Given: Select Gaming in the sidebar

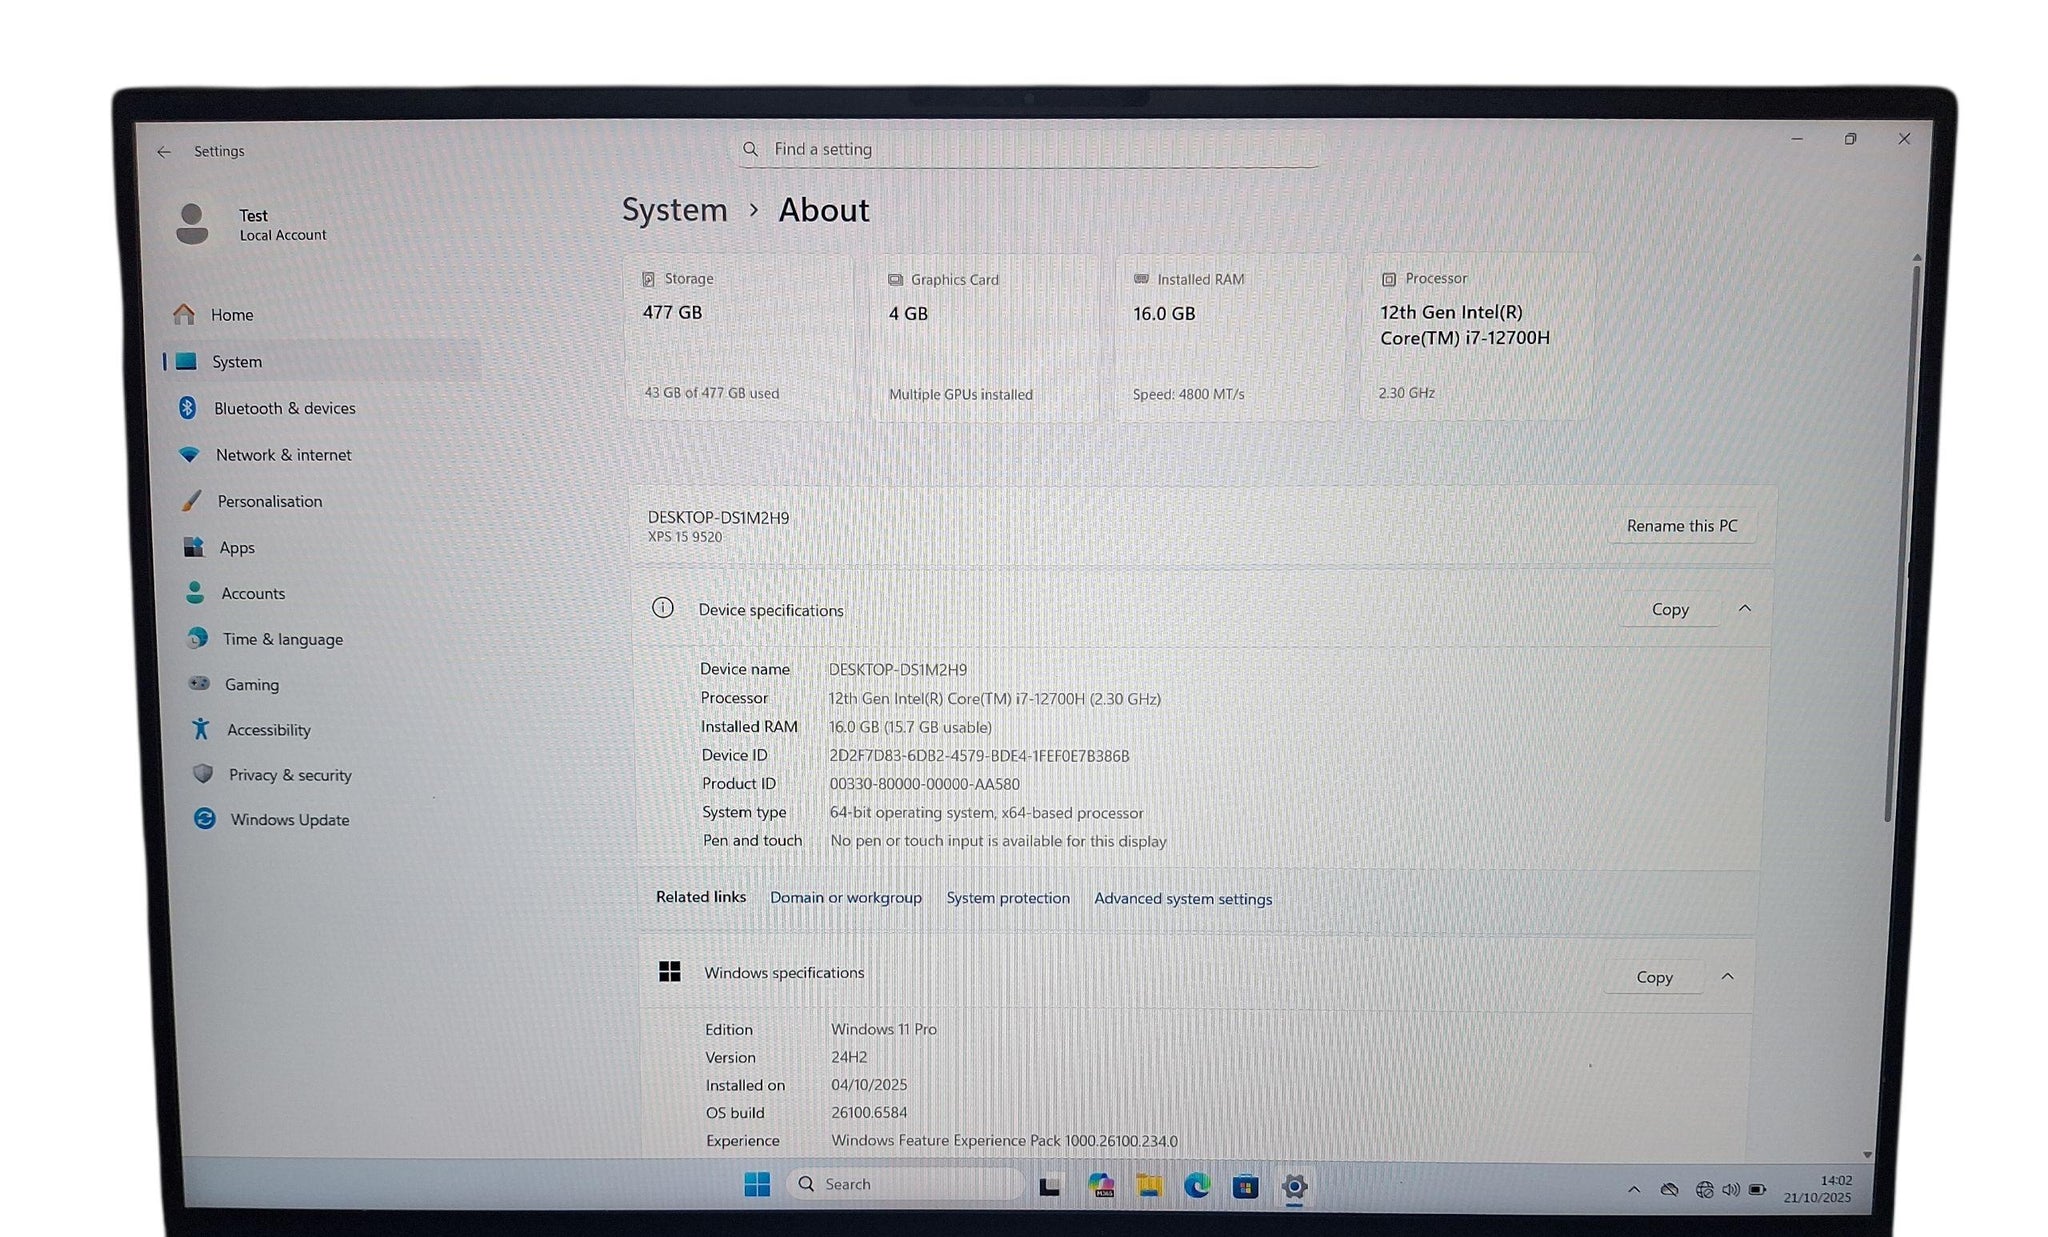Looking at the screenshot, I should 251,685.
